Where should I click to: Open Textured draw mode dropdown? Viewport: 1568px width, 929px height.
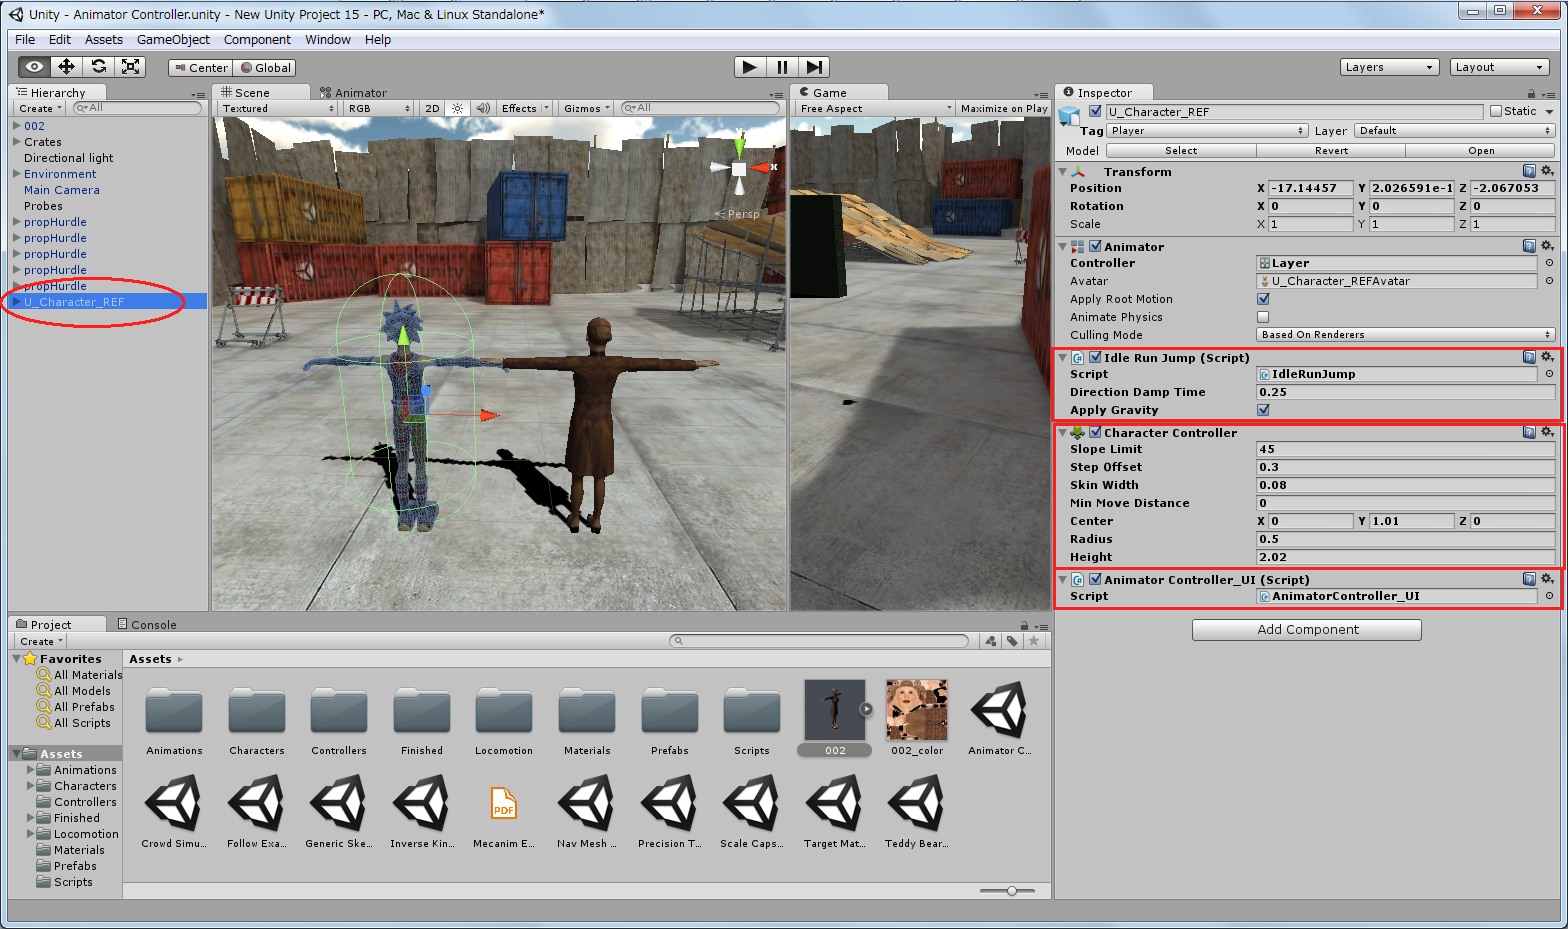pyautogui.click(x=277, y=108)
